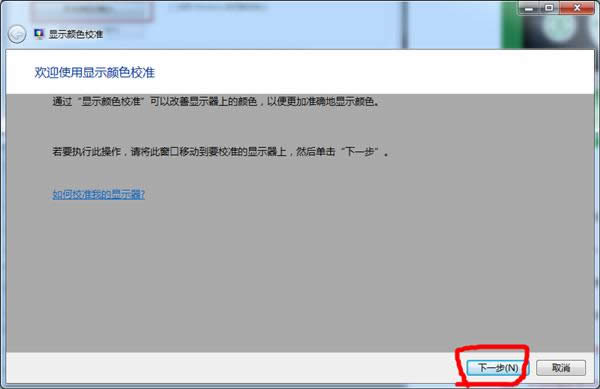Click the 欢迎使用显示颜色校准 heading
The width and height of the screenshot is (600, 389).
95,72
